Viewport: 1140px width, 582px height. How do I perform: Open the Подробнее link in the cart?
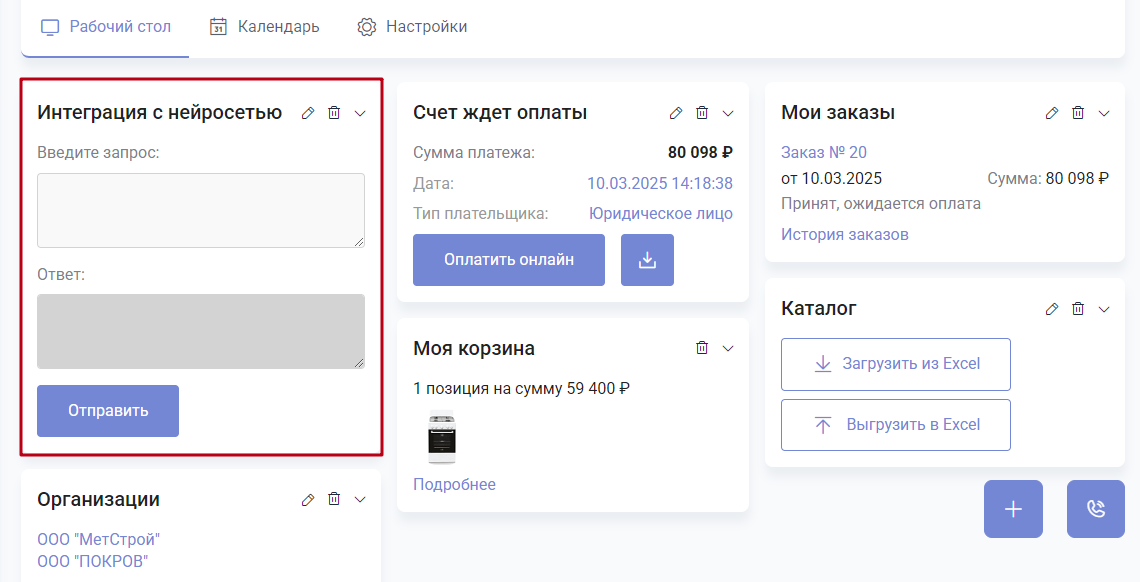click(x=454, y=485)
